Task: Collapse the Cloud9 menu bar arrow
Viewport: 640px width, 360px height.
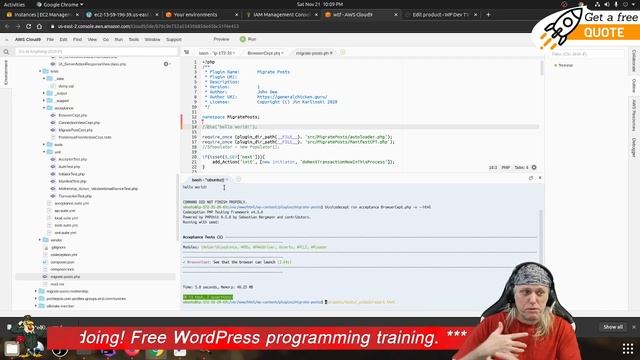Action: tap(7, 40)
